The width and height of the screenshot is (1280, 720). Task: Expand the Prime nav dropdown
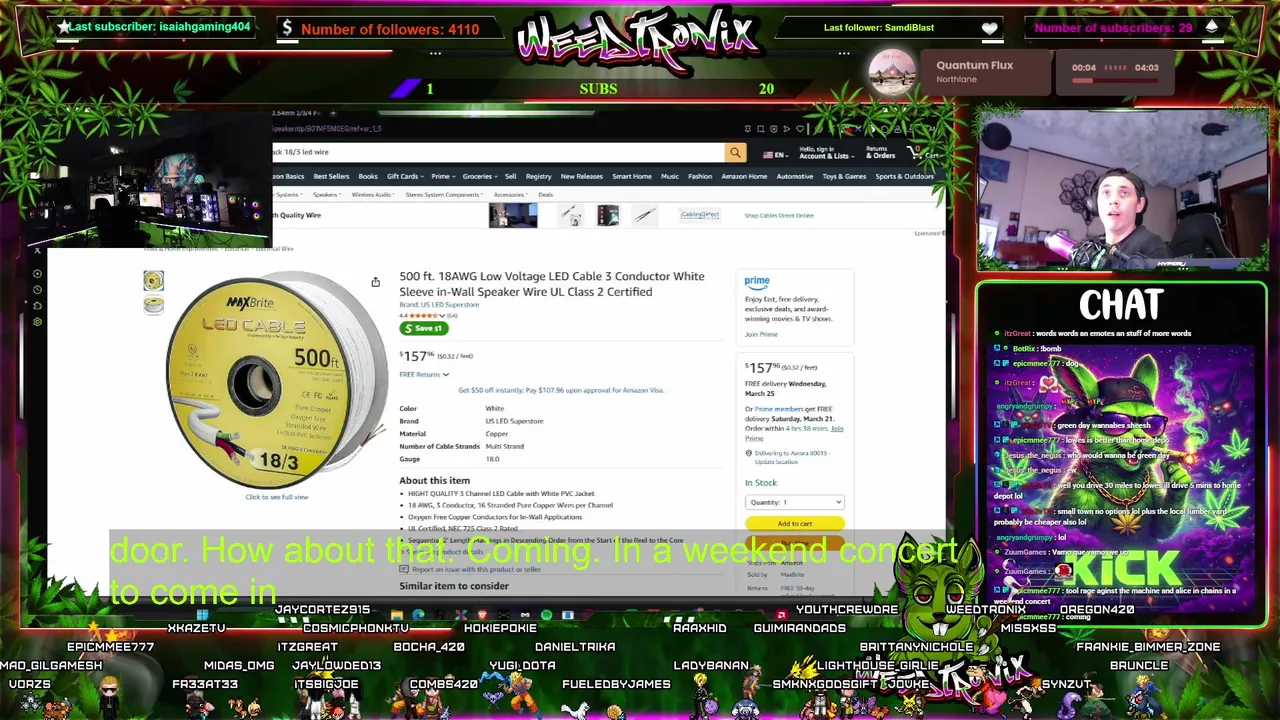click(442, 176)
